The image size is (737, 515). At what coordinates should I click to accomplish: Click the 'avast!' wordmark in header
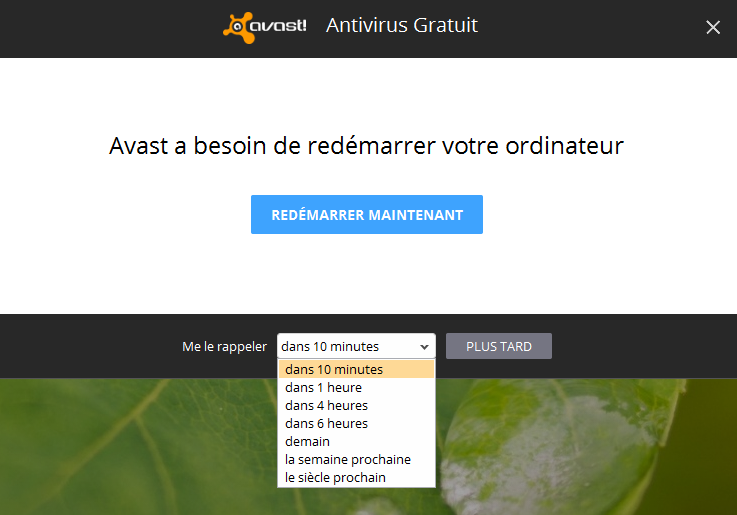point(278,26)
